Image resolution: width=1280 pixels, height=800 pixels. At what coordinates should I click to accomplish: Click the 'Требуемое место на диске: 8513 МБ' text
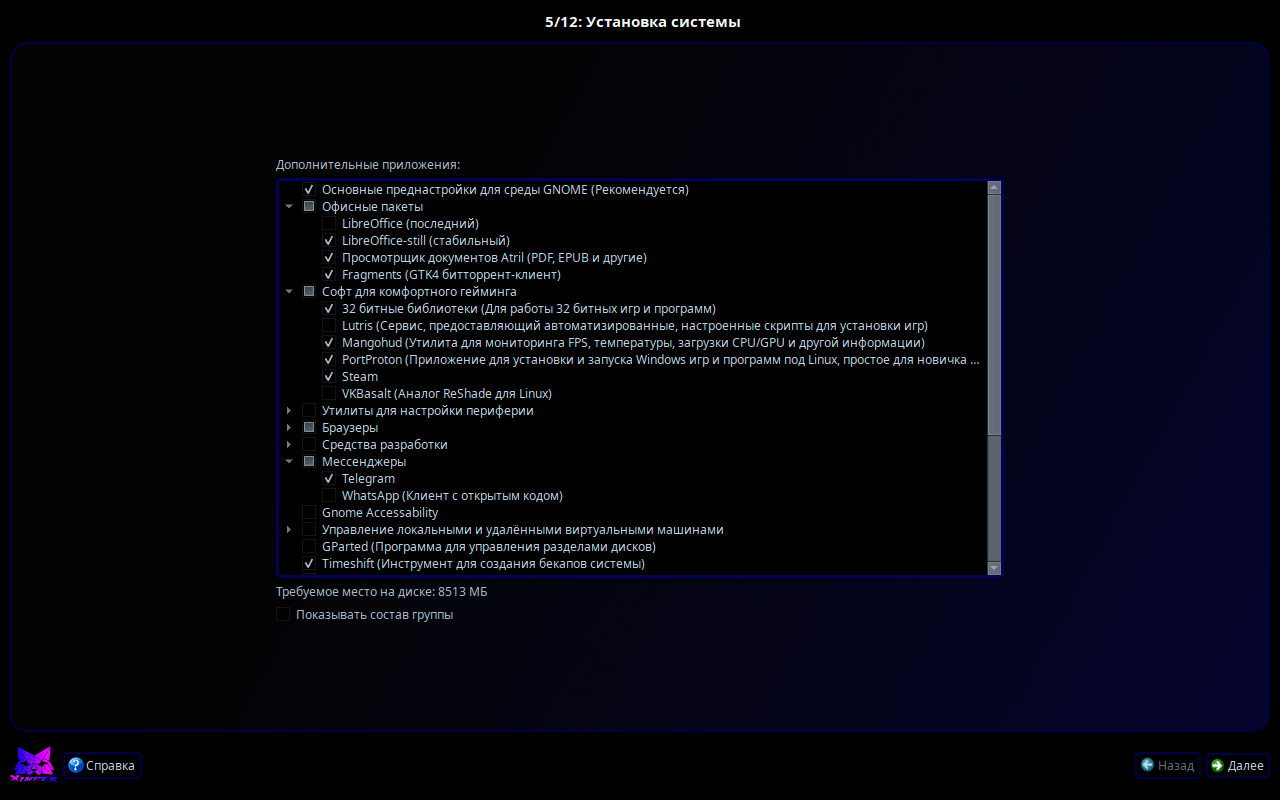382,592
